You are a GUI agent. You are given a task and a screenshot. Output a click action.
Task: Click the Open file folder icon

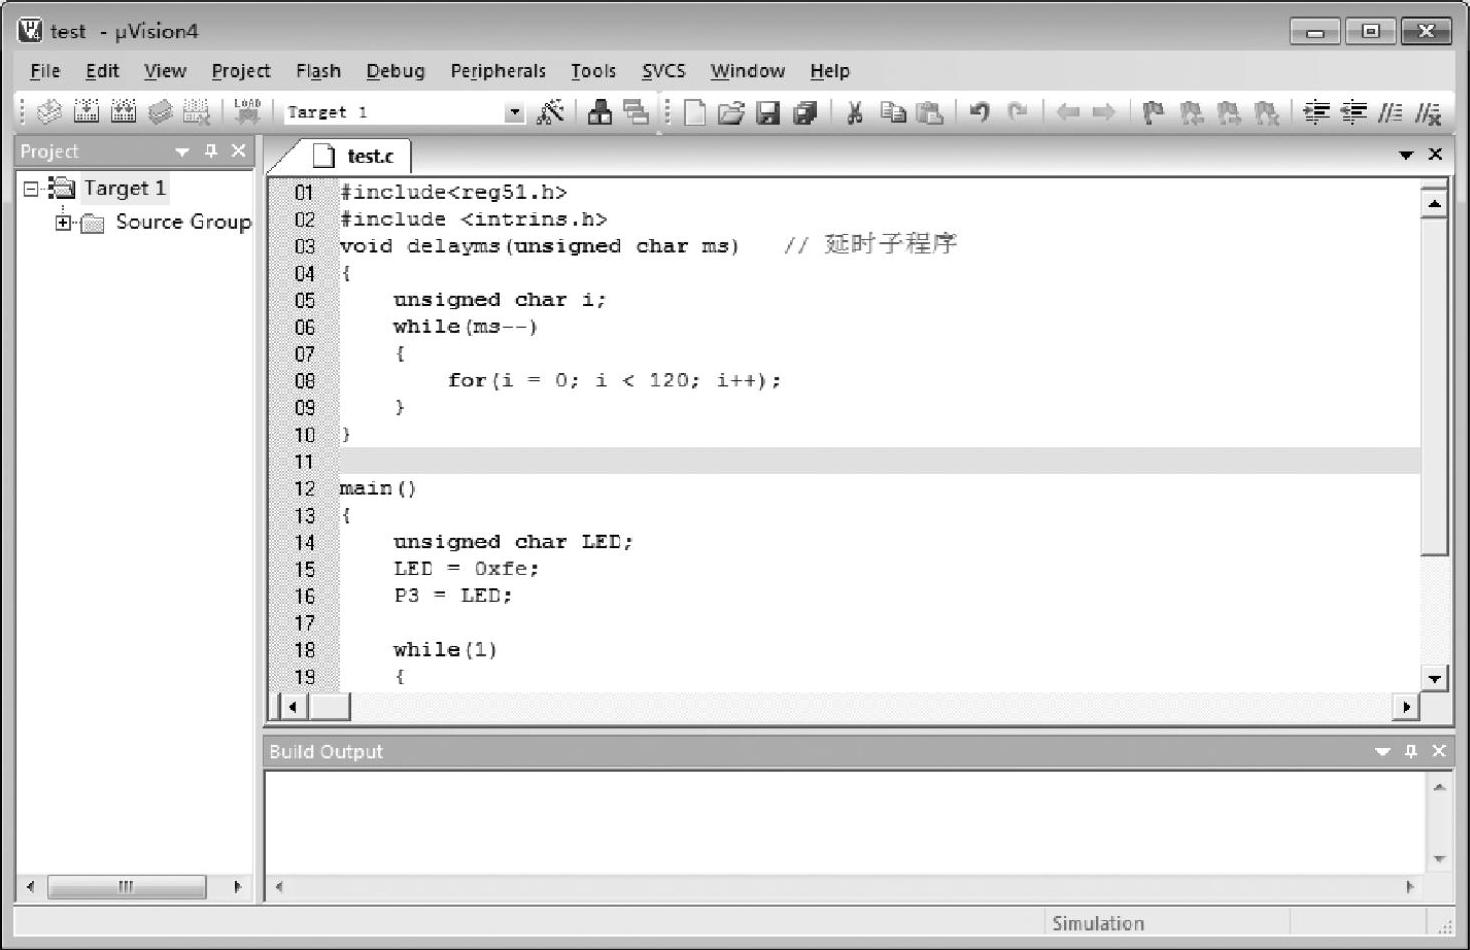(x=731, y=112)
